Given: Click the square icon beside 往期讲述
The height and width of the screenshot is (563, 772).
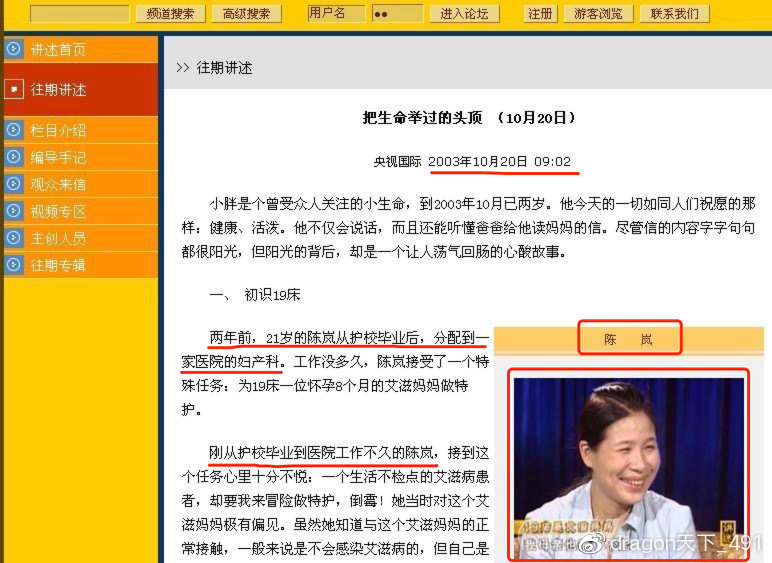Looking at the screenshot, I should (14, 90).
